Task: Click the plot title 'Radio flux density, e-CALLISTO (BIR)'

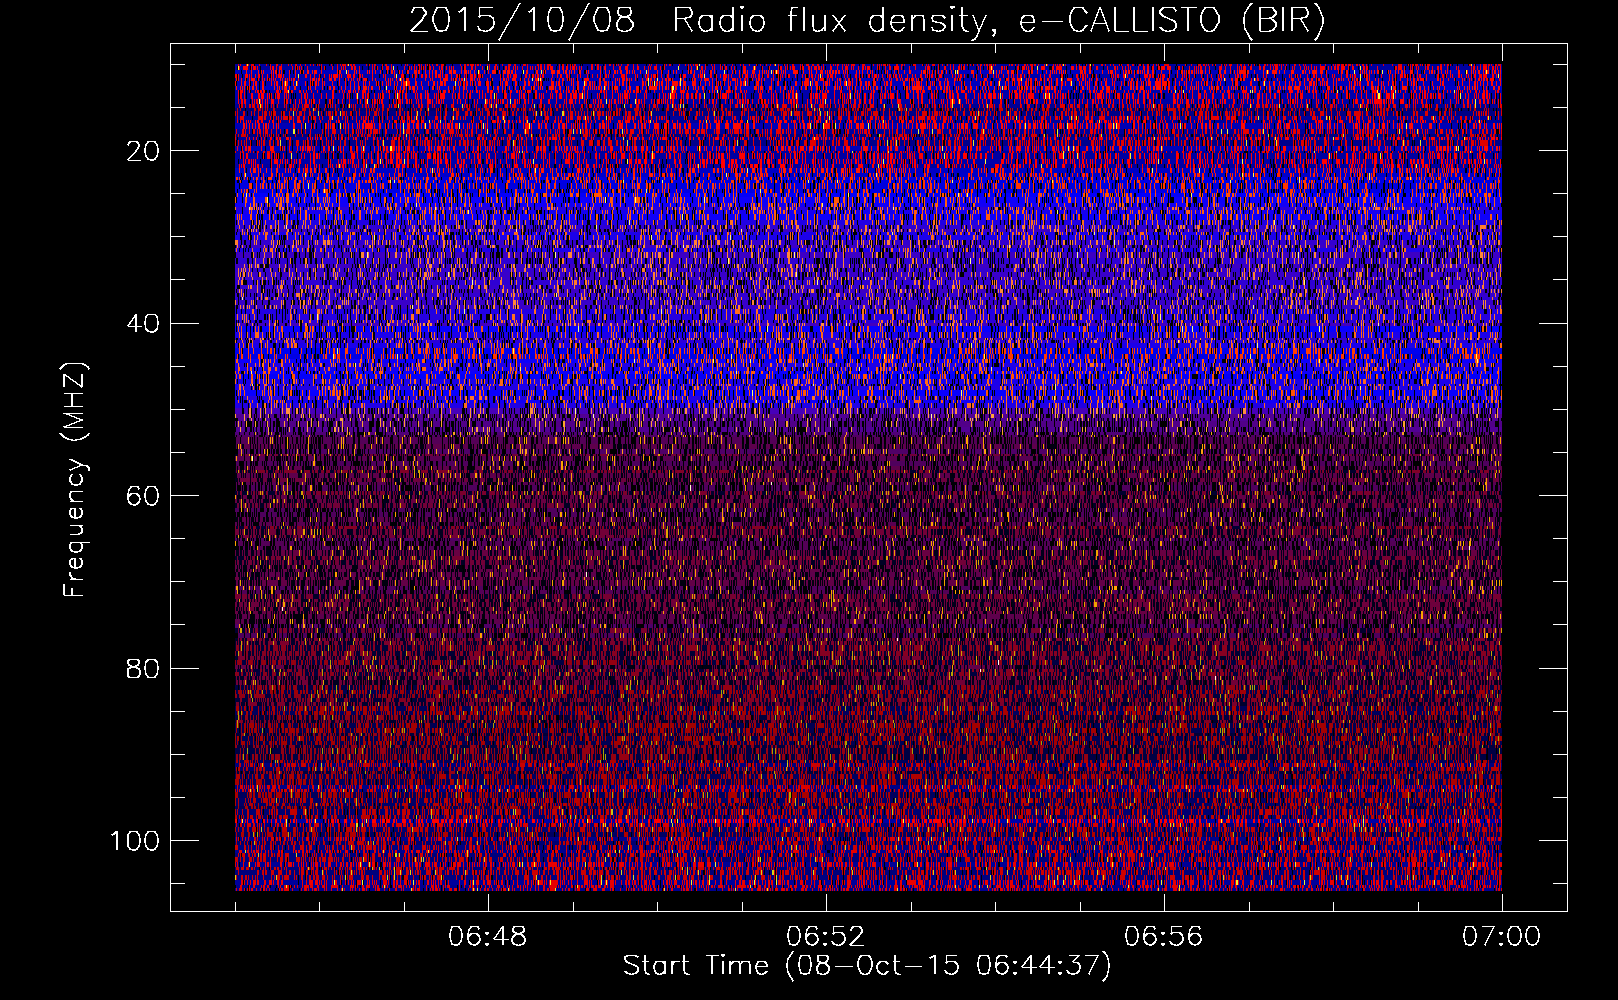Action: [999, 21]
